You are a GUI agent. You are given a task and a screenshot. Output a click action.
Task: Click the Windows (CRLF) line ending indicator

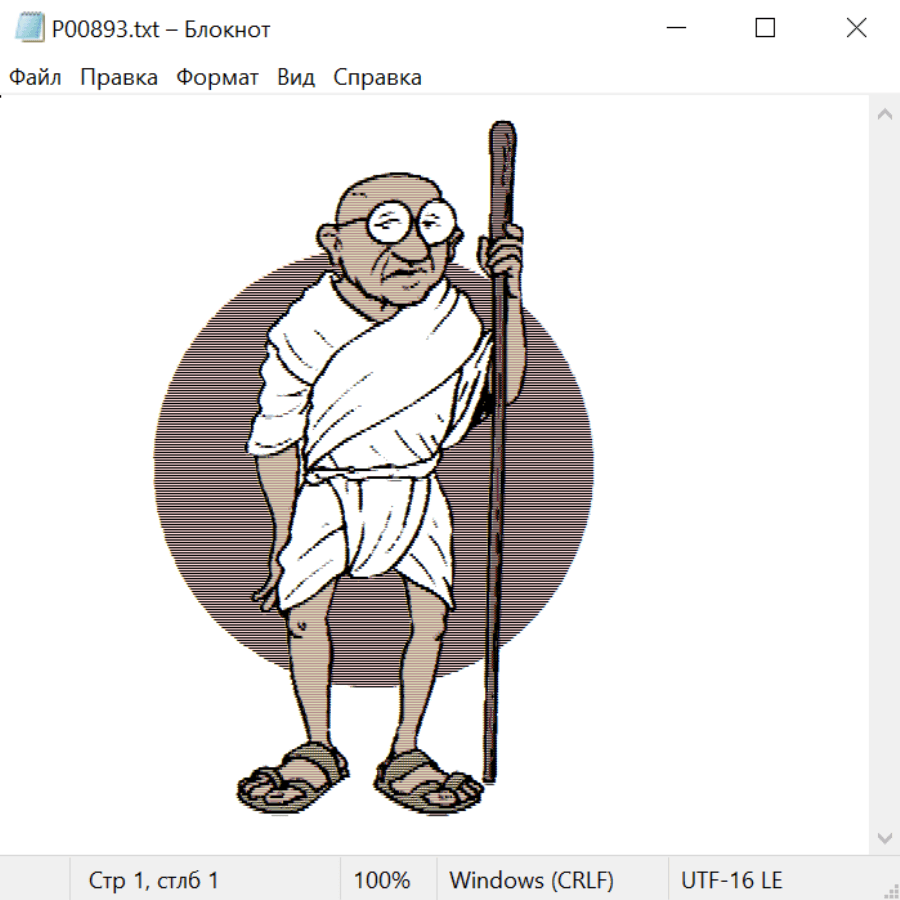click(x=531, y=881)
